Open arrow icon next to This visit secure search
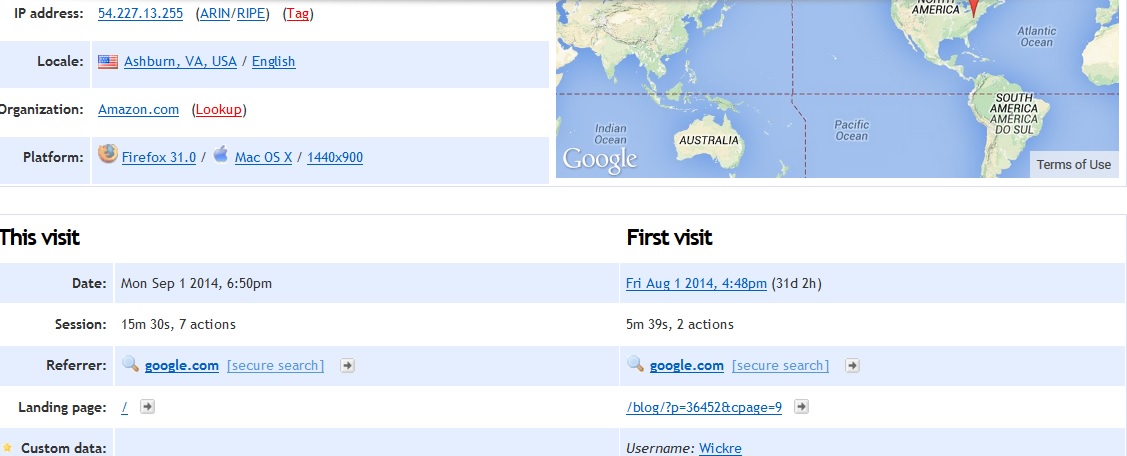1127x456 pixels. point(346,366)
